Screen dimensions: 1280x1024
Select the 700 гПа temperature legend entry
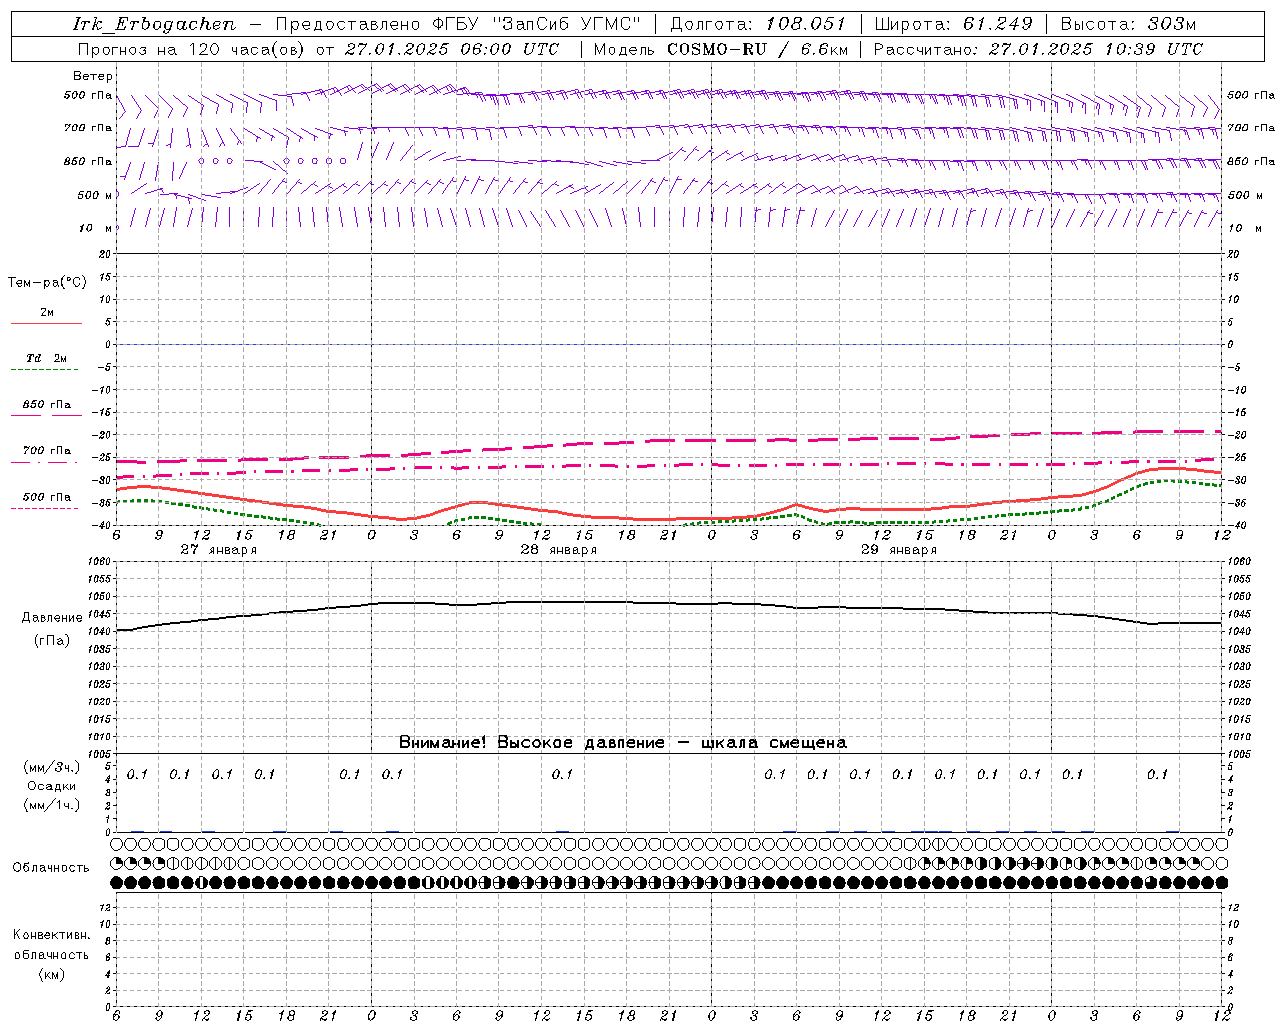[46, 455]
